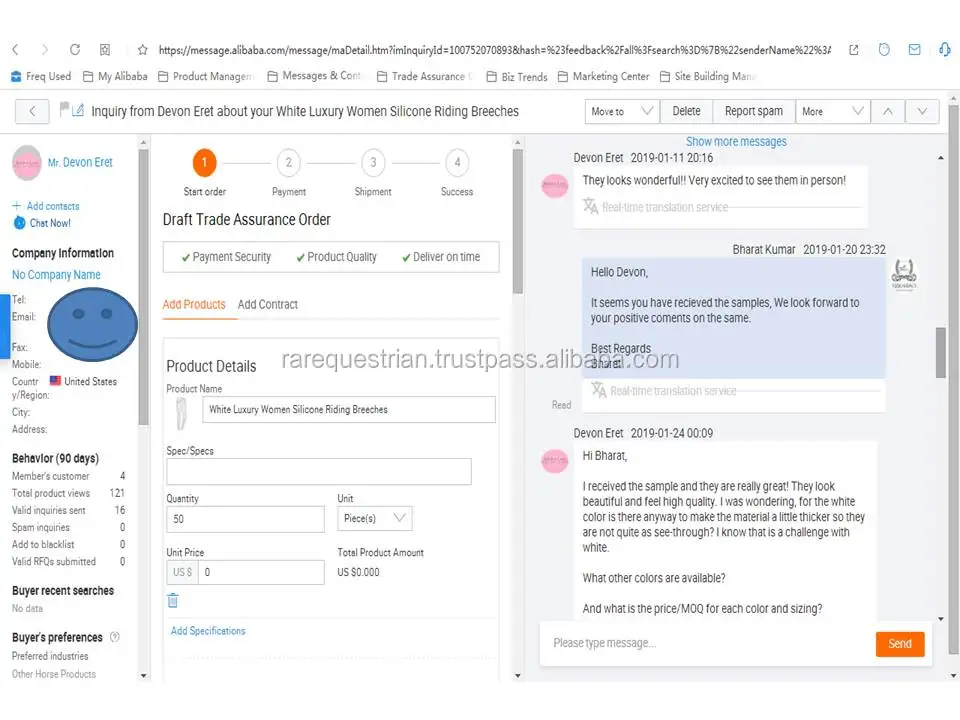This screenshot has height=720, width=960.
Task: Click the plus icon for Add contacts
Action: coord(17,206)
